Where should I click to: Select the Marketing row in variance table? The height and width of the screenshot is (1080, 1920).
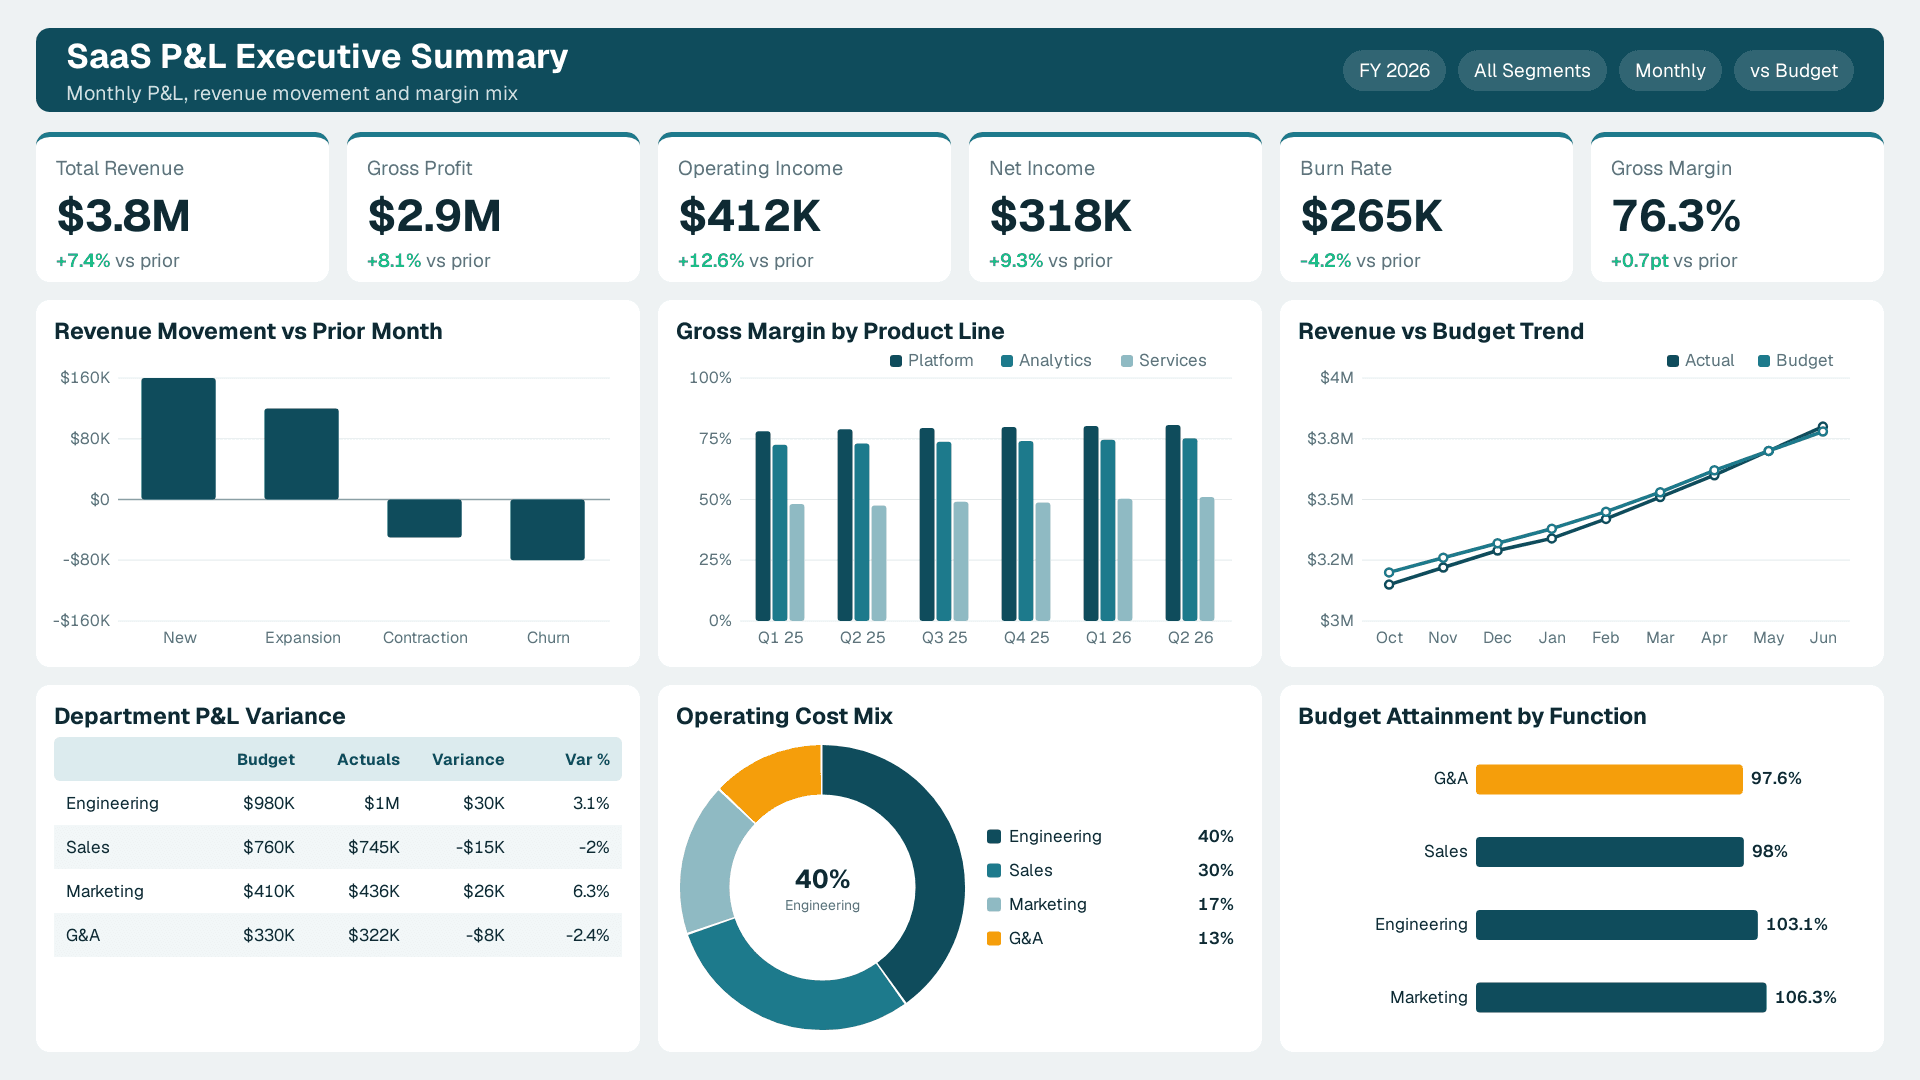point(338,891)
